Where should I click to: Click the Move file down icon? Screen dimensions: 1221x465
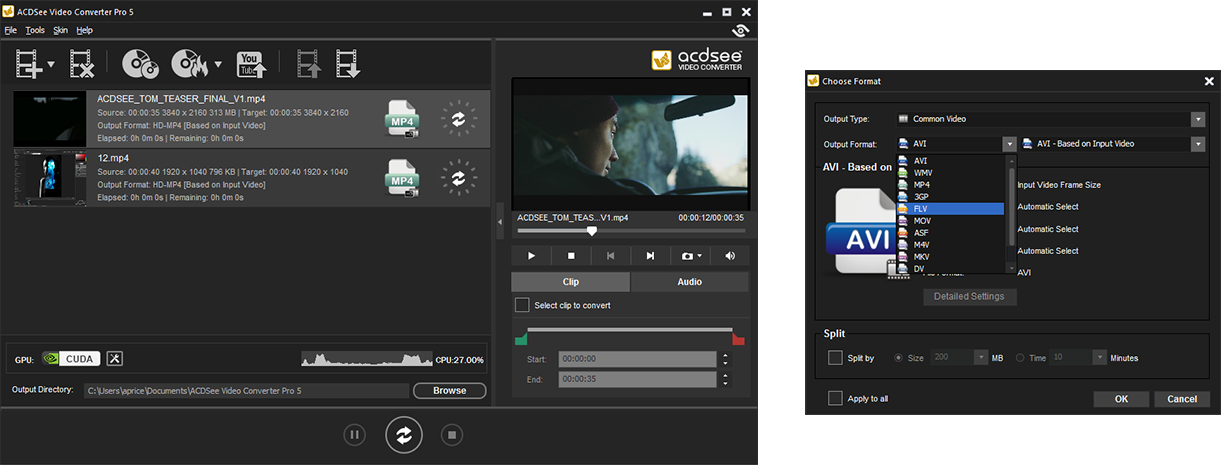pyautogui.click(x=347, y=65)
